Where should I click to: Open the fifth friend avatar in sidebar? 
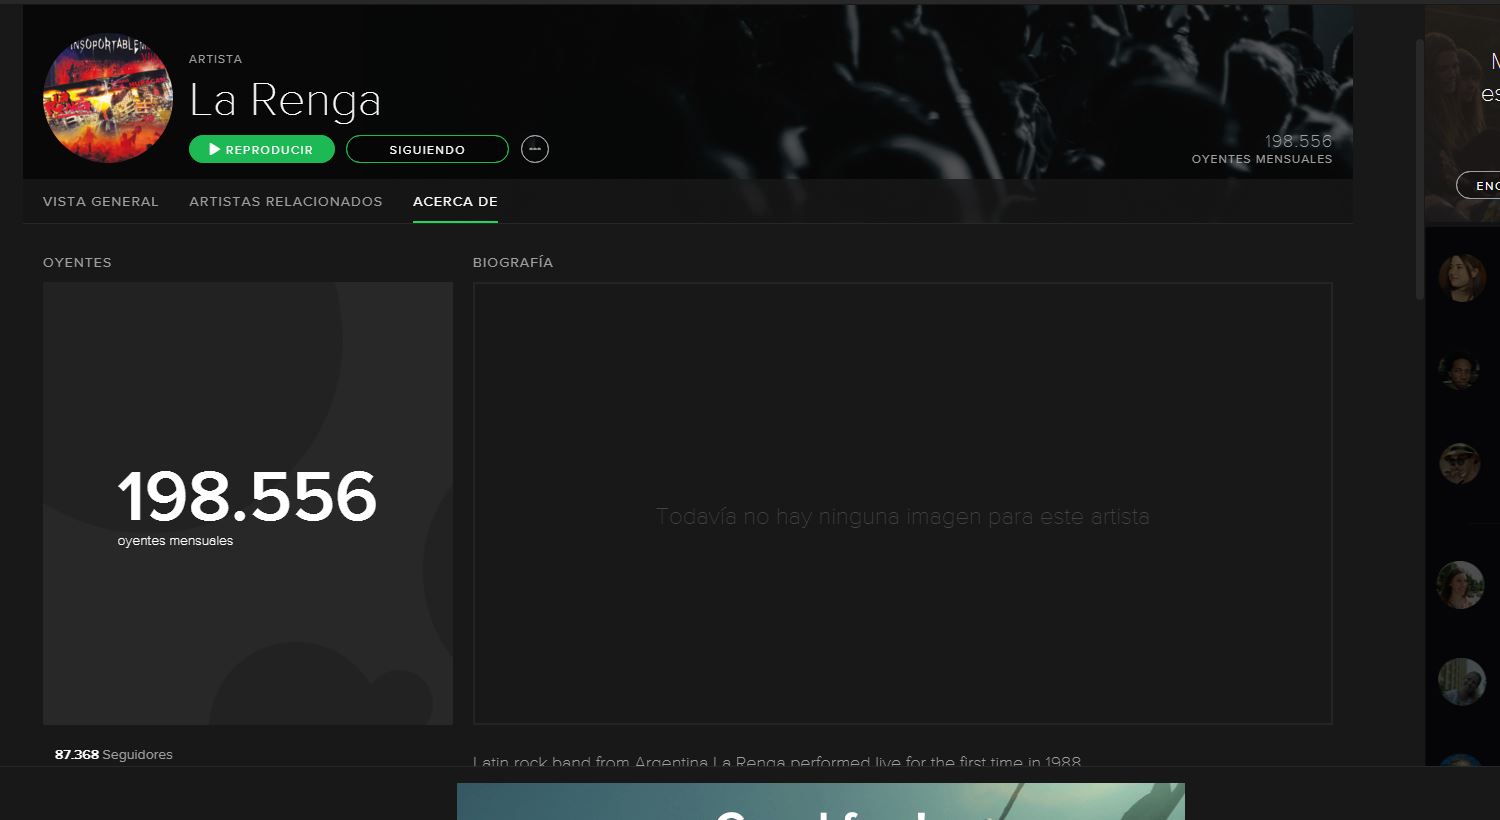click(1461, 682)
